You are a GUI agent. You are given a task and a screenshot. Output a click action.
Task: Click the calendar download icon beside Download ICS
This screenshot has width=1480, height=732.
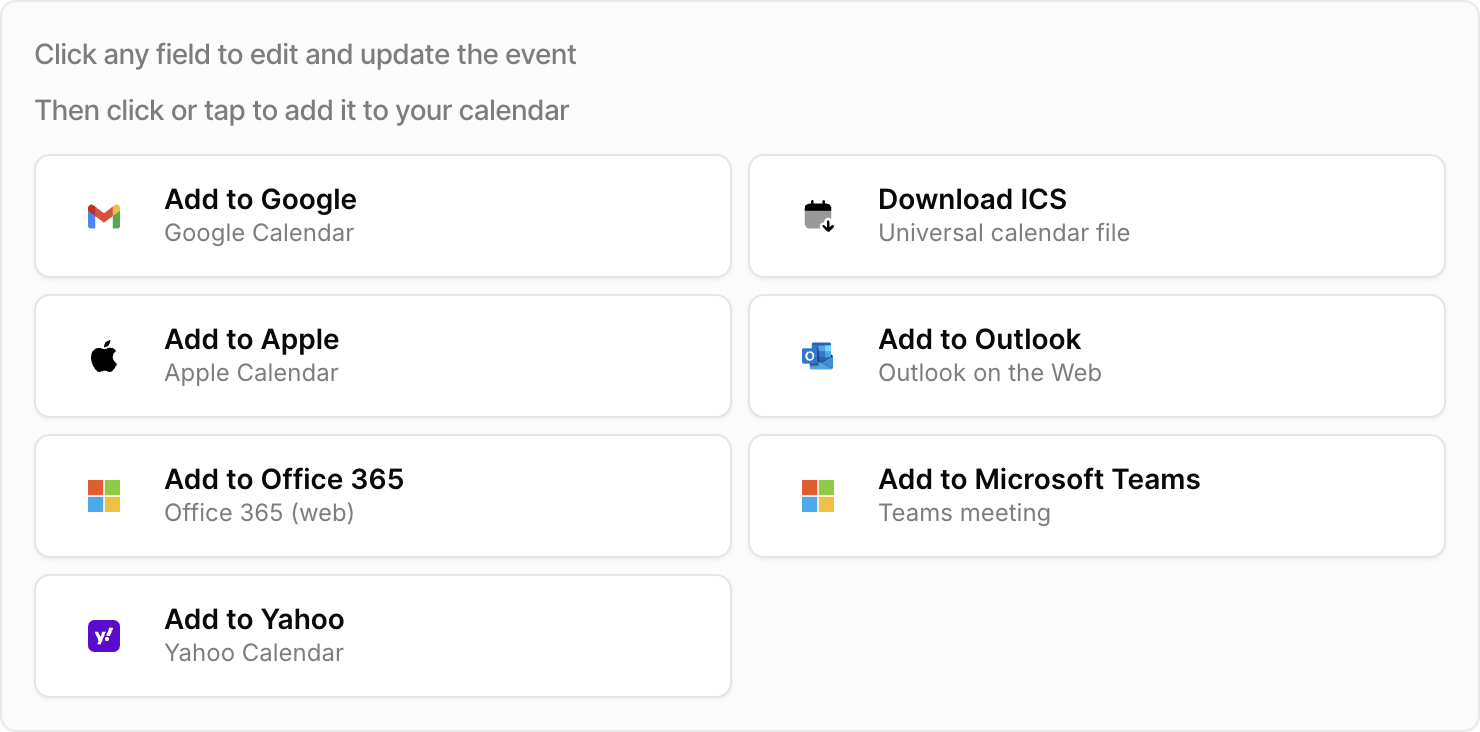click(817, 215)
